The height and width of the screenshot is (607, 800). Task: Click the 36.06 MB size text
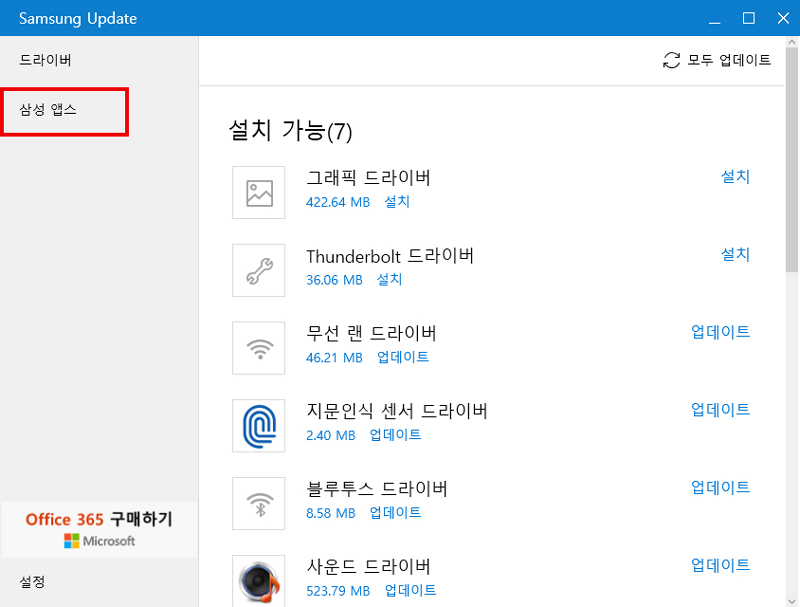(x=334, y=280)
